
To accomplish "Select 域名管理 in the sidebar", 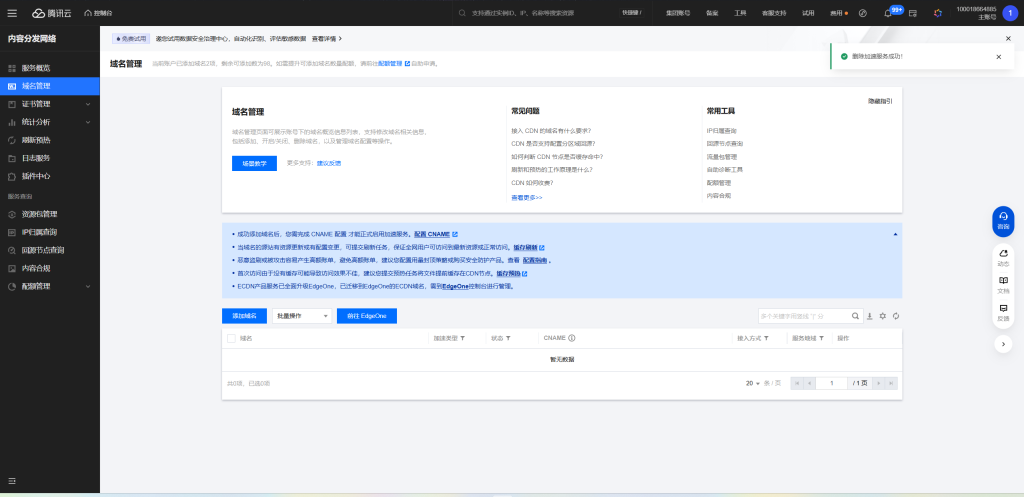I will 50,86.
